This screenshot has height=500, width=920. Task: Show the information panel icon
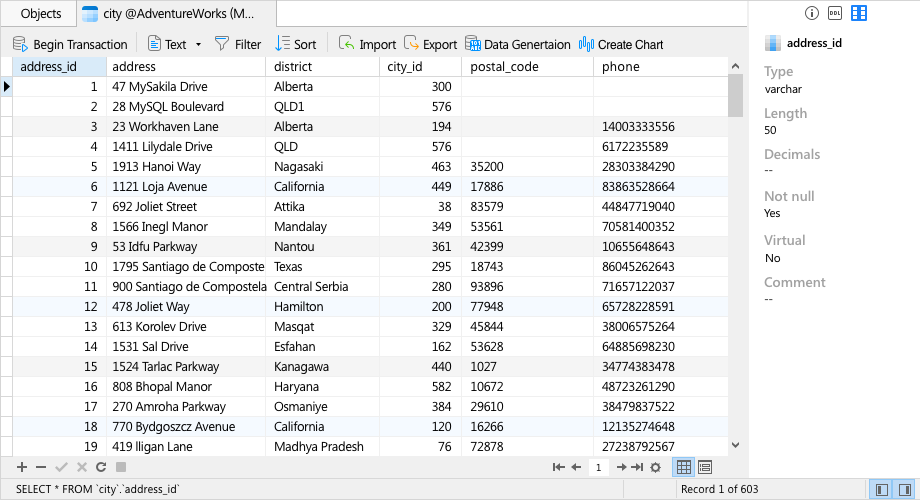pyautogui.click(x=811, y=13)
